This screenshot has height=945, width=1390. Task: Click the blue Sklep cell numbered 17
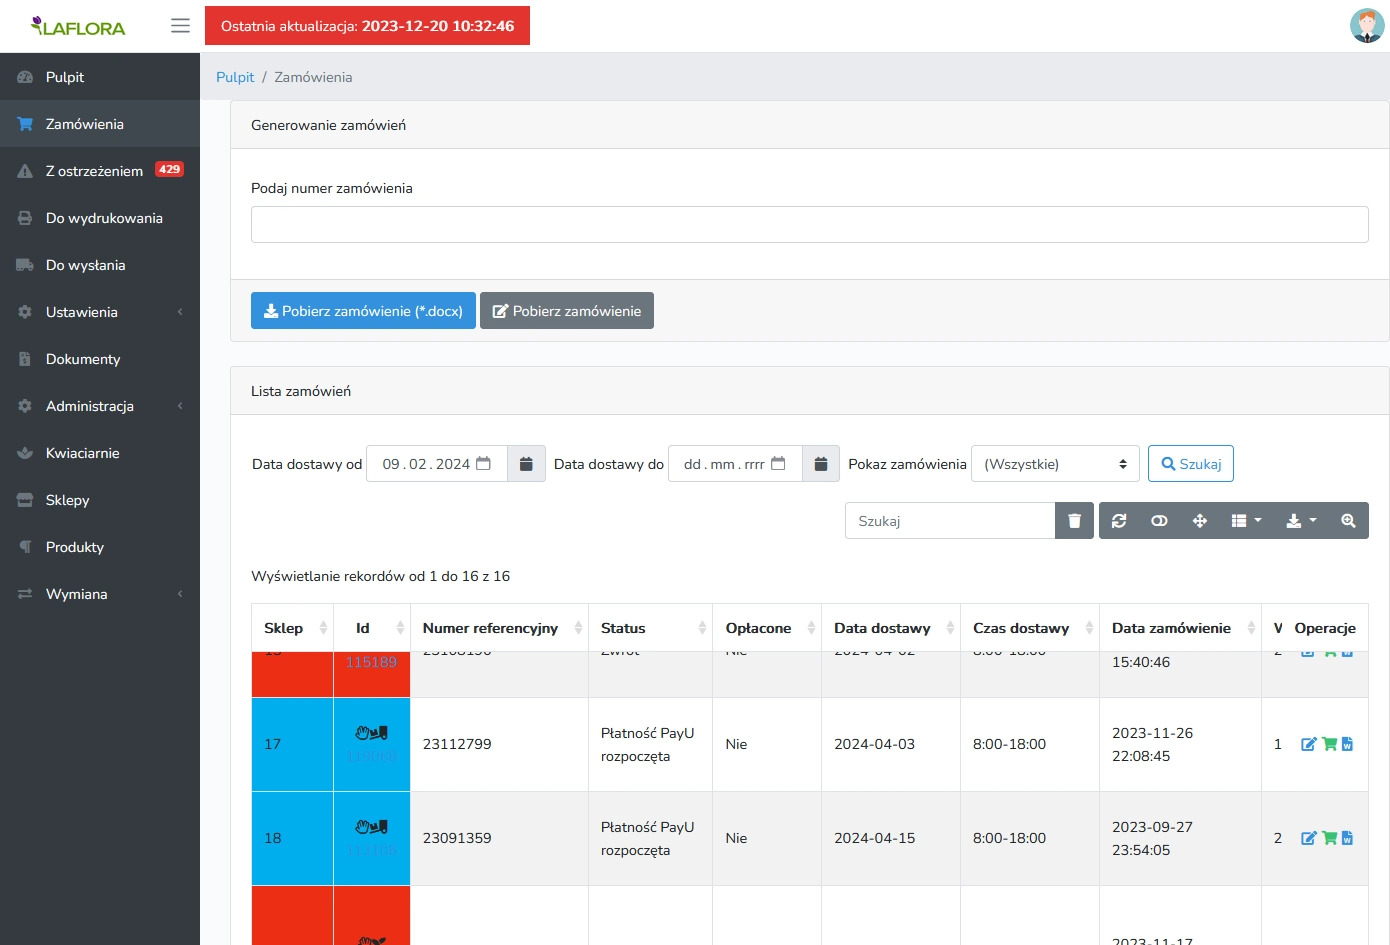click(x=291, y=744)
